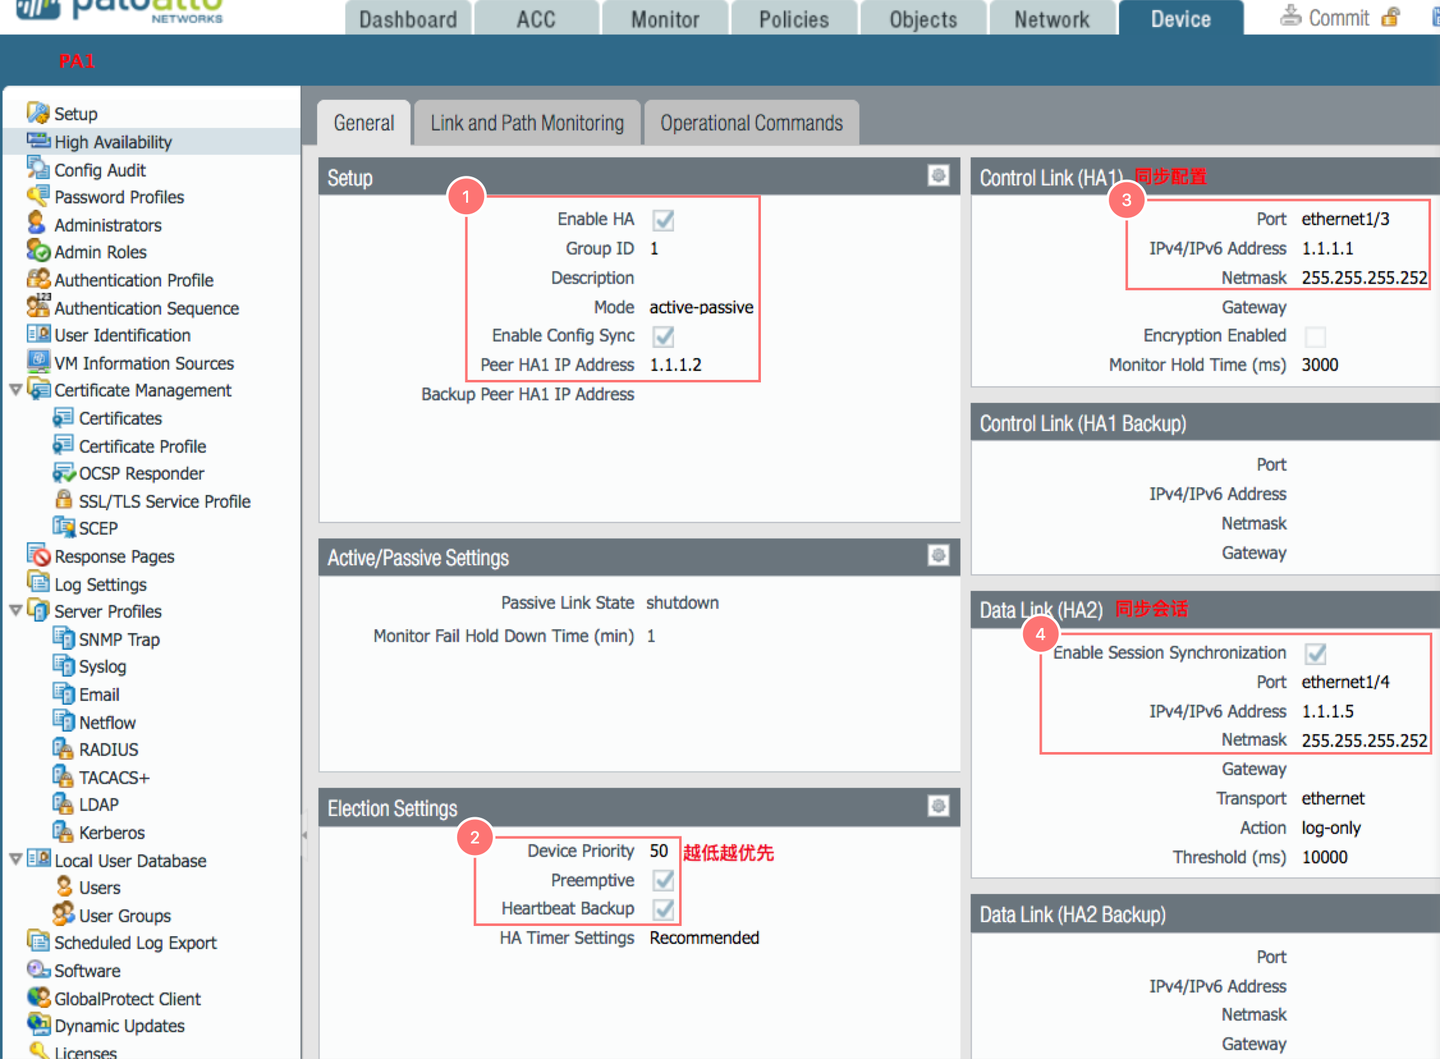Click the Mode value active-passive
This screenshot has height=1059, width=1440.
pos(701,307)
